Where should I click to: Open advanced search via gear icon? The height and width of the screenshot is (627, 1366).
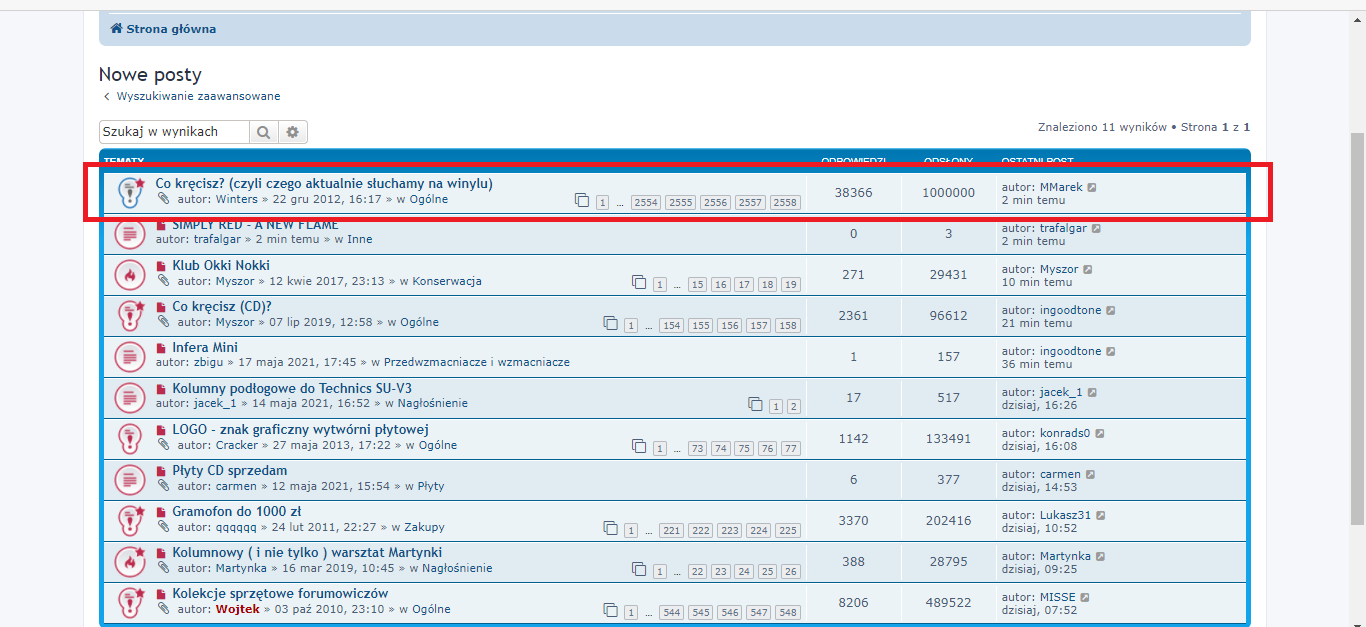coord(293,132)
